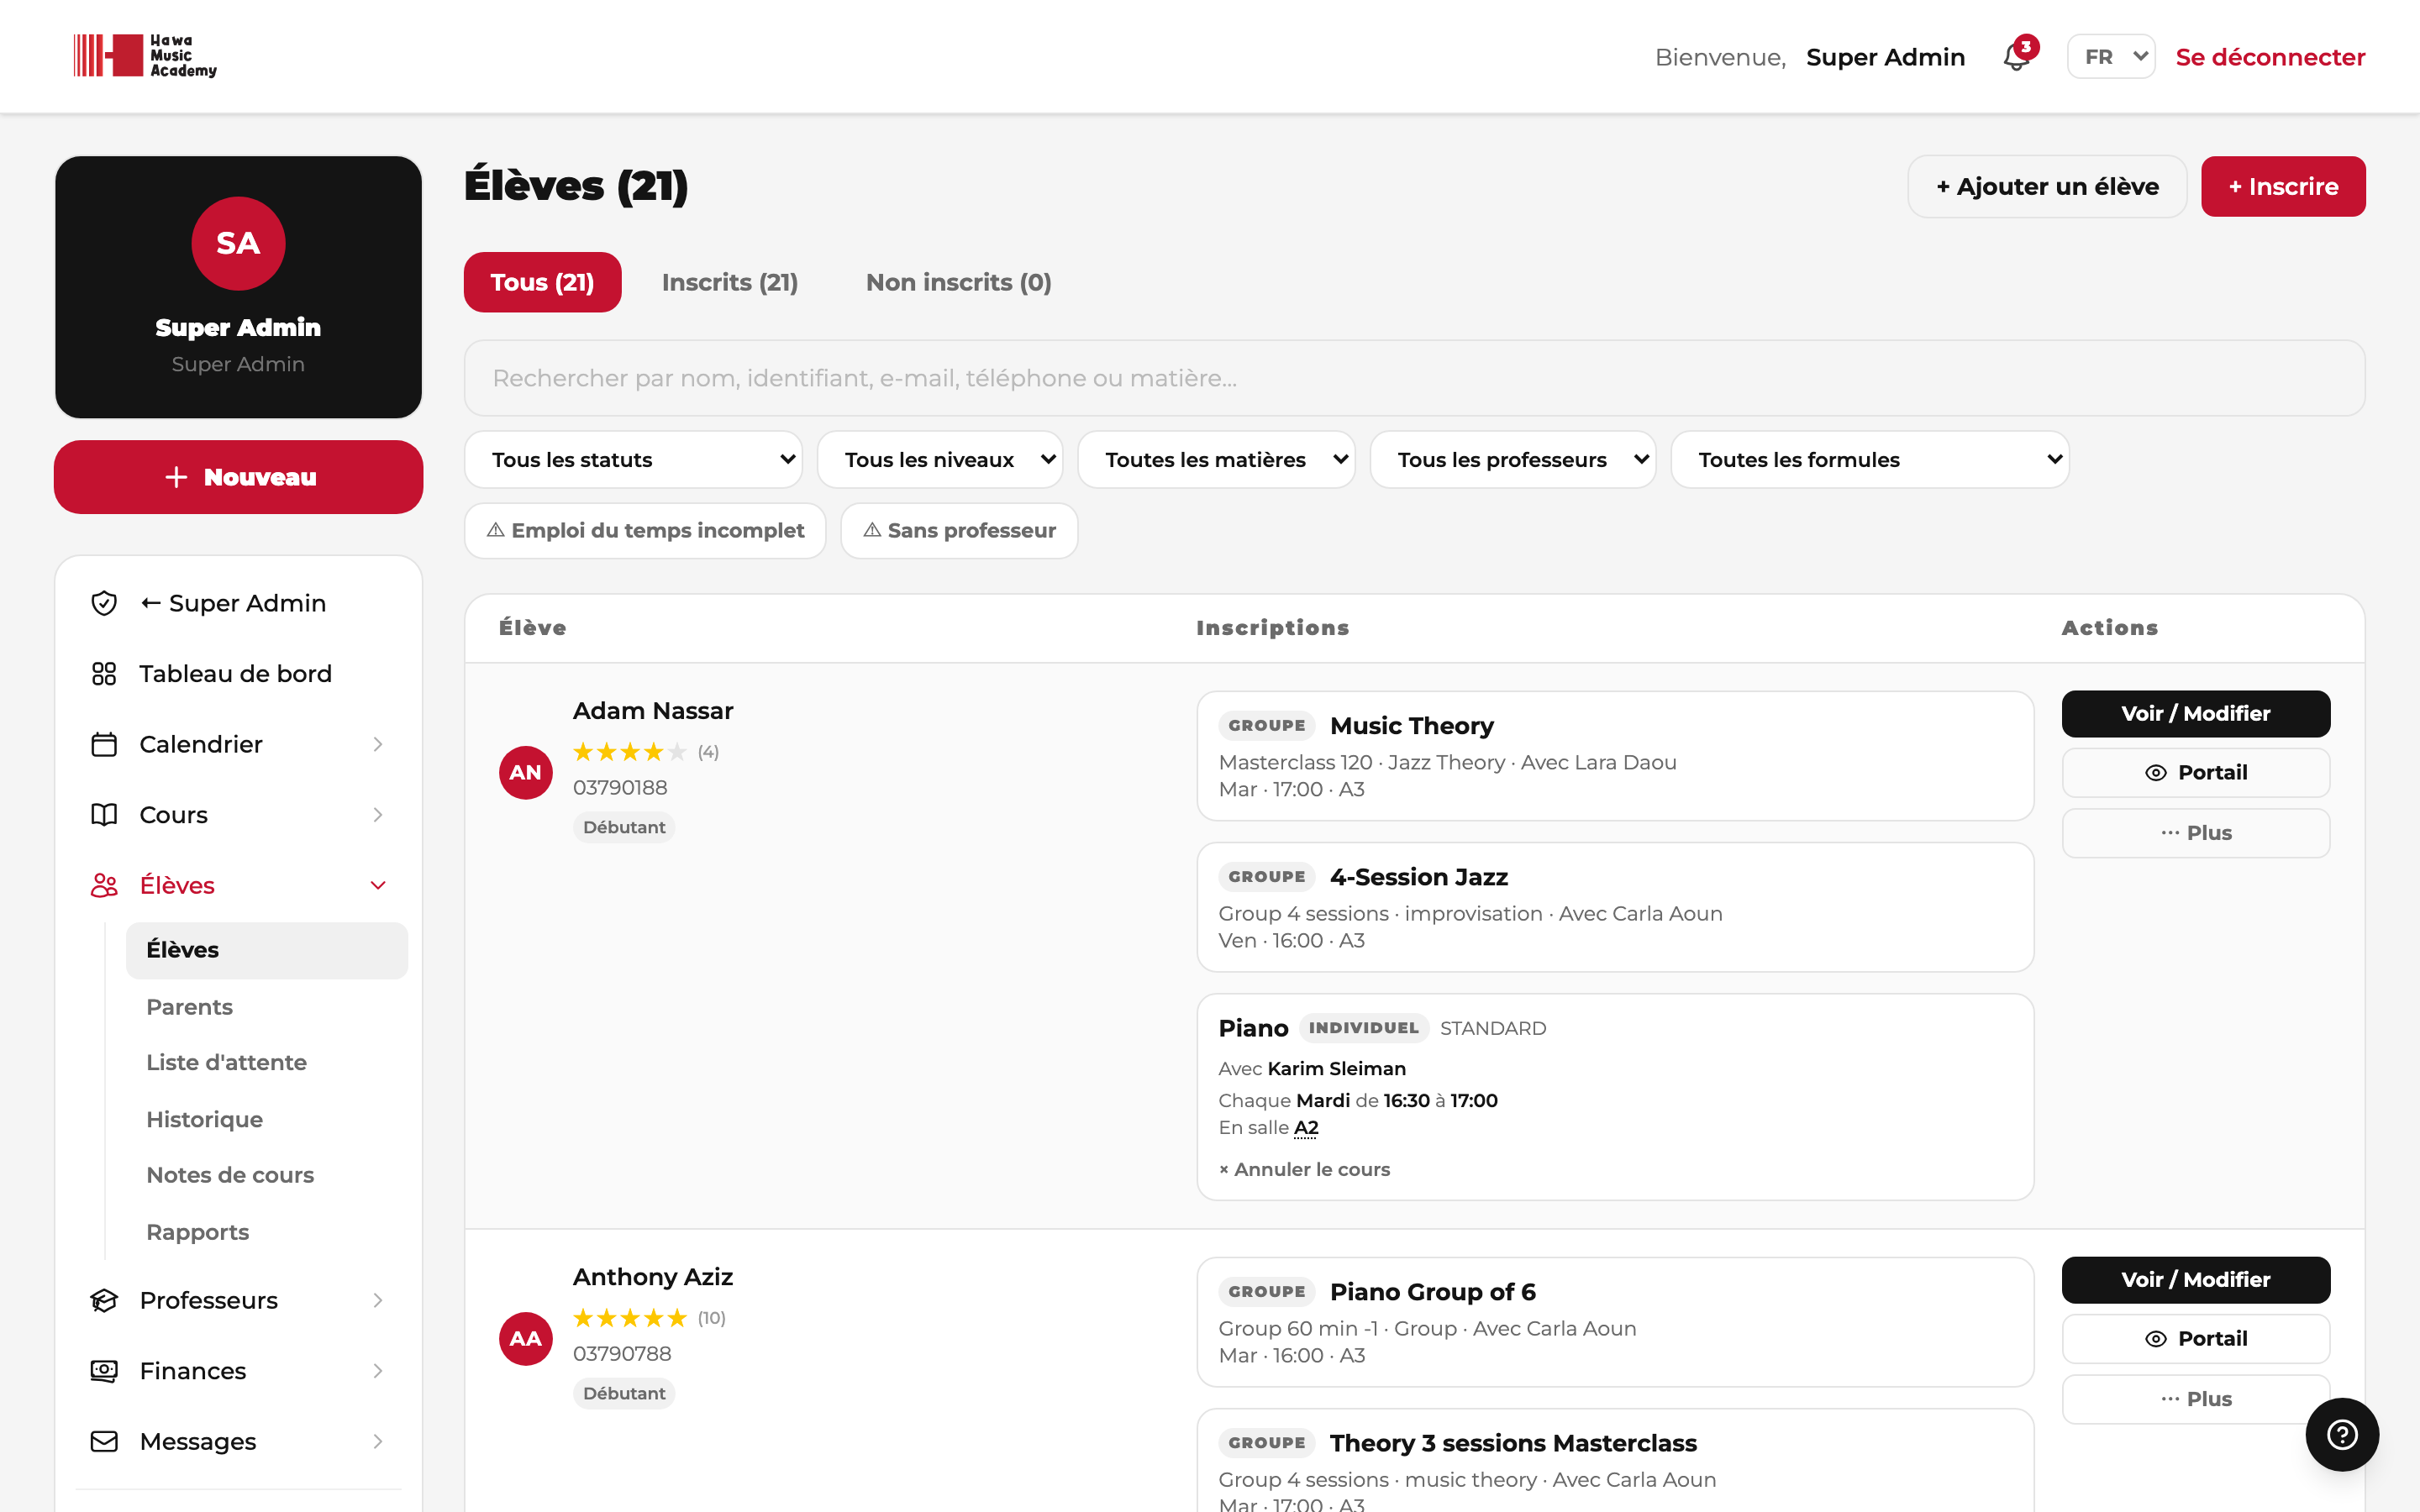Focus the student search field
The height and width of the screenshot is (1512, 2420).
pyautogui.click(x=1414, y=378)
